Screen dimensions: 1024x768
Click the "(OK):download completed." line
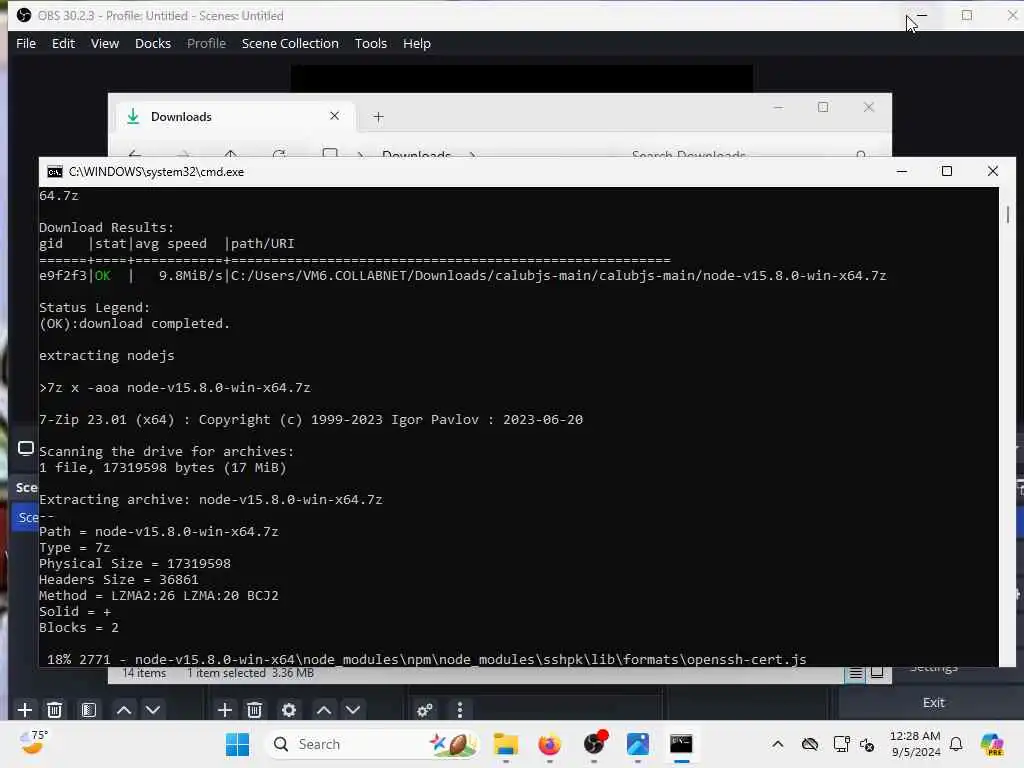(135, 323)
